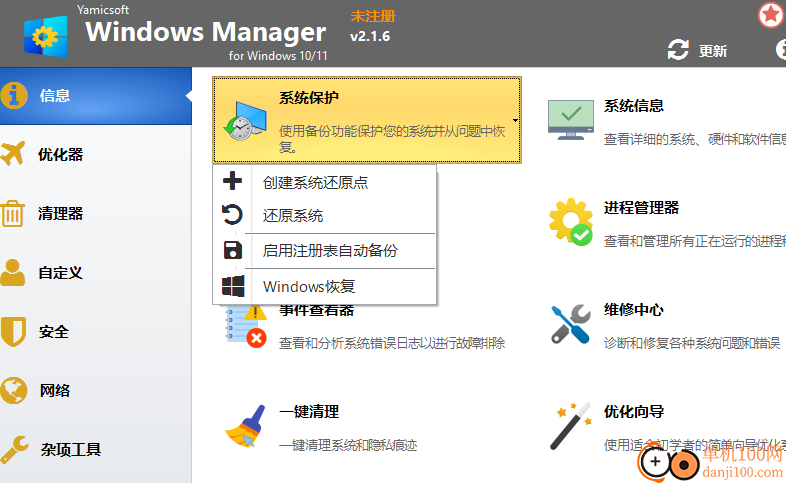Open the 优化器 sidebar section
The width and height of the screenshot is (786, 483).
(96, 154)
